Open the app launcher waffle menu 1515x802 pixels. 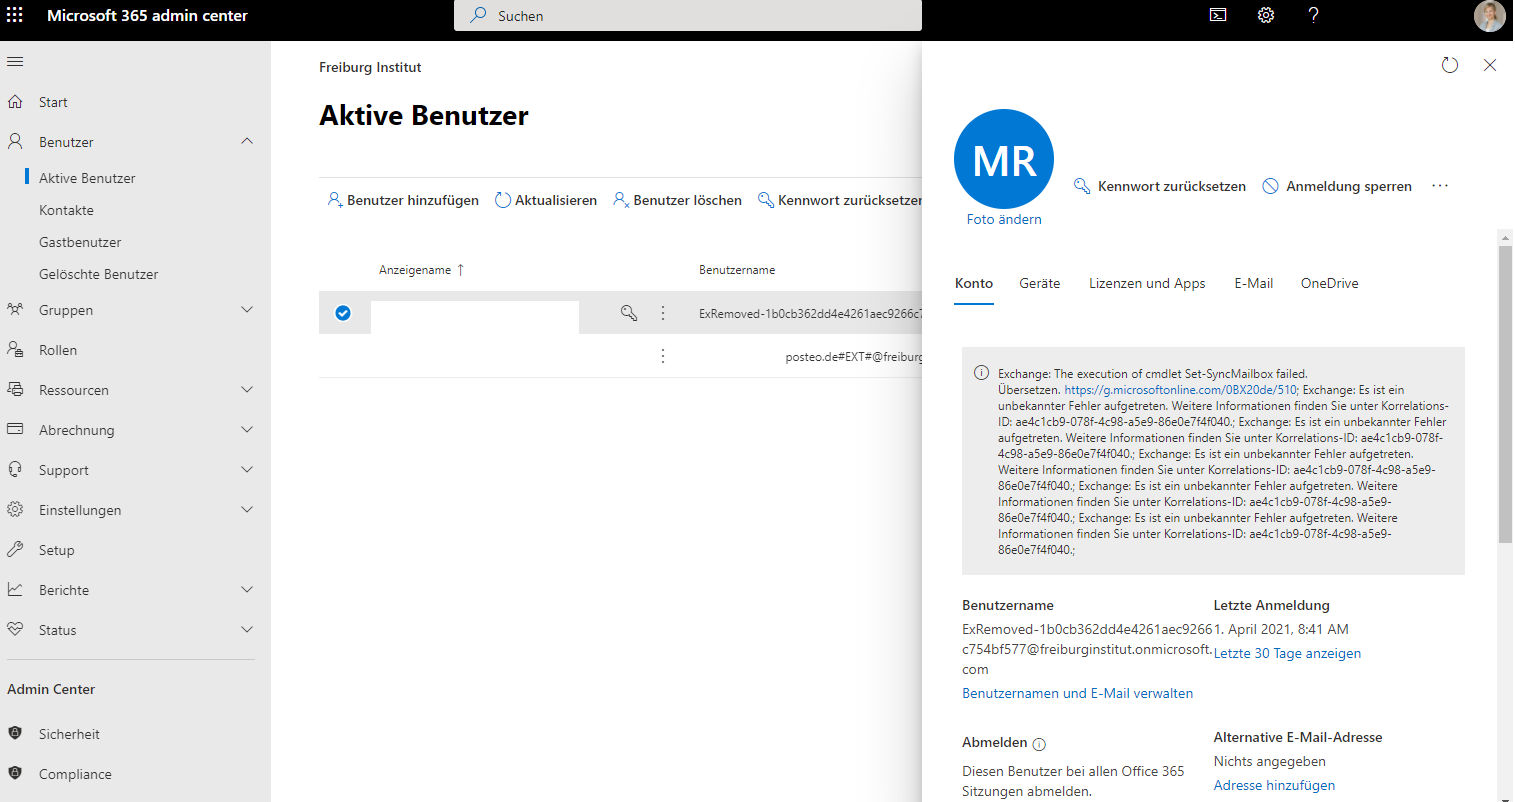click(x=15, y=15)
